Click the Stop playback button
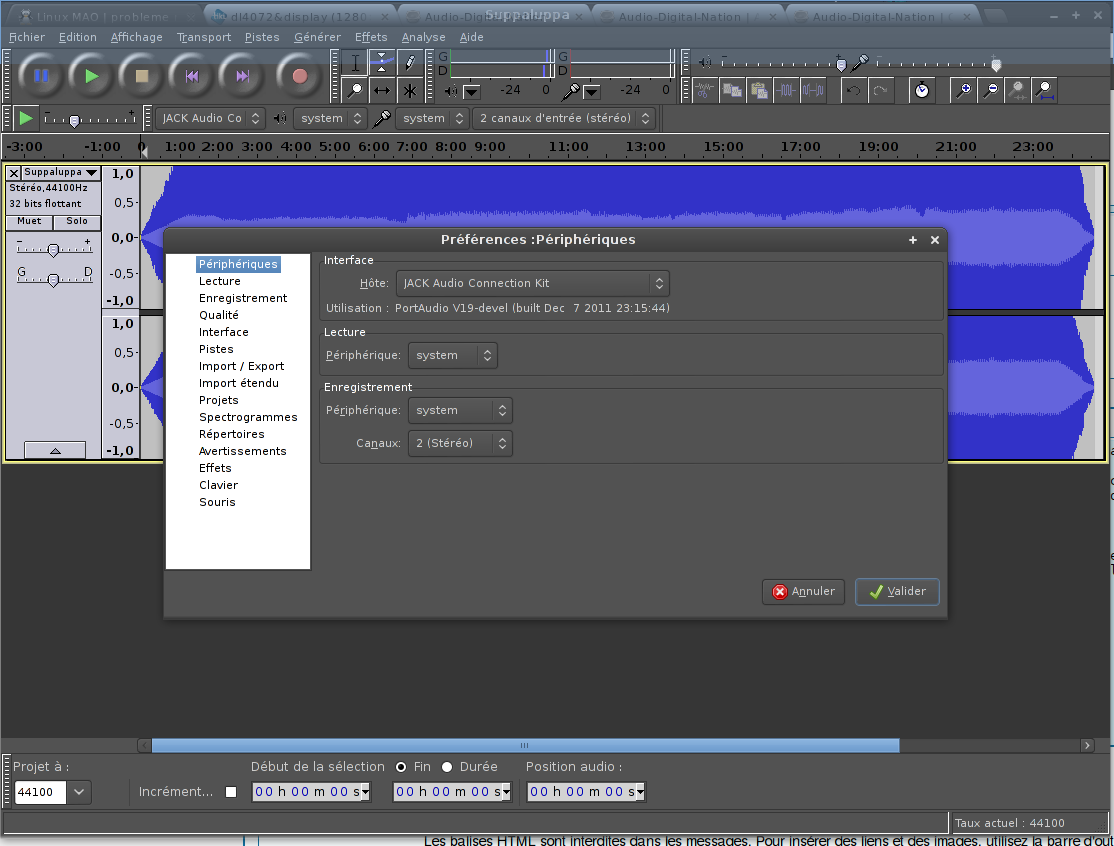 [142, 75]
